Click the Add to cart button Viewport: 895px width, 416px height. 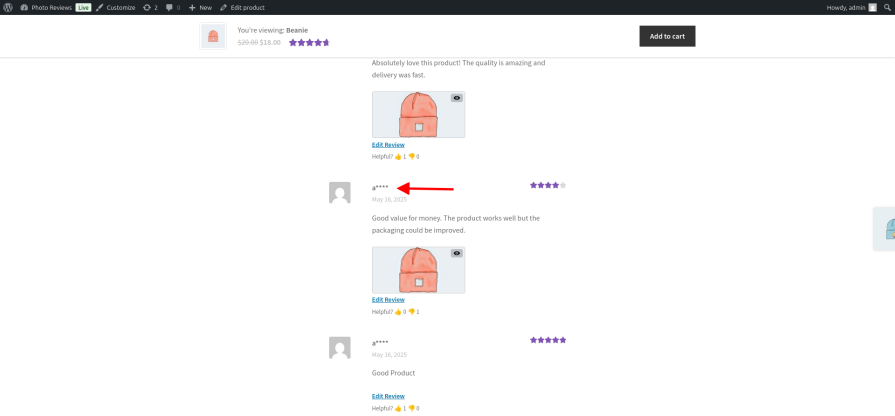pyautogui.click(x=667, y=36)
